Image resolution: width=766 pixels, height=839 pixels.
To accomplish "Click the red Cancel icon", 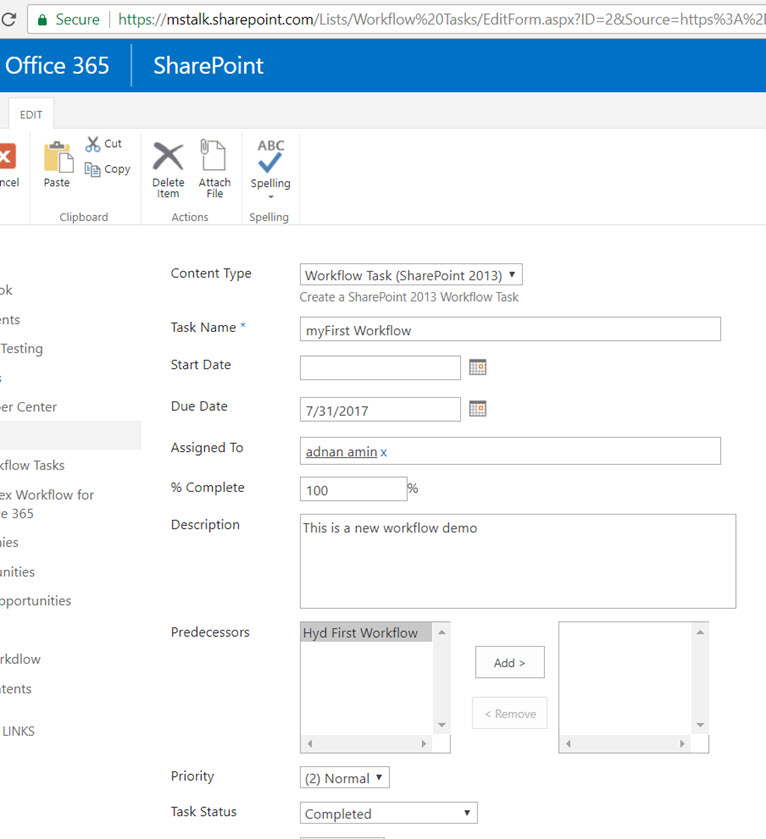I will tap(6, 156).
